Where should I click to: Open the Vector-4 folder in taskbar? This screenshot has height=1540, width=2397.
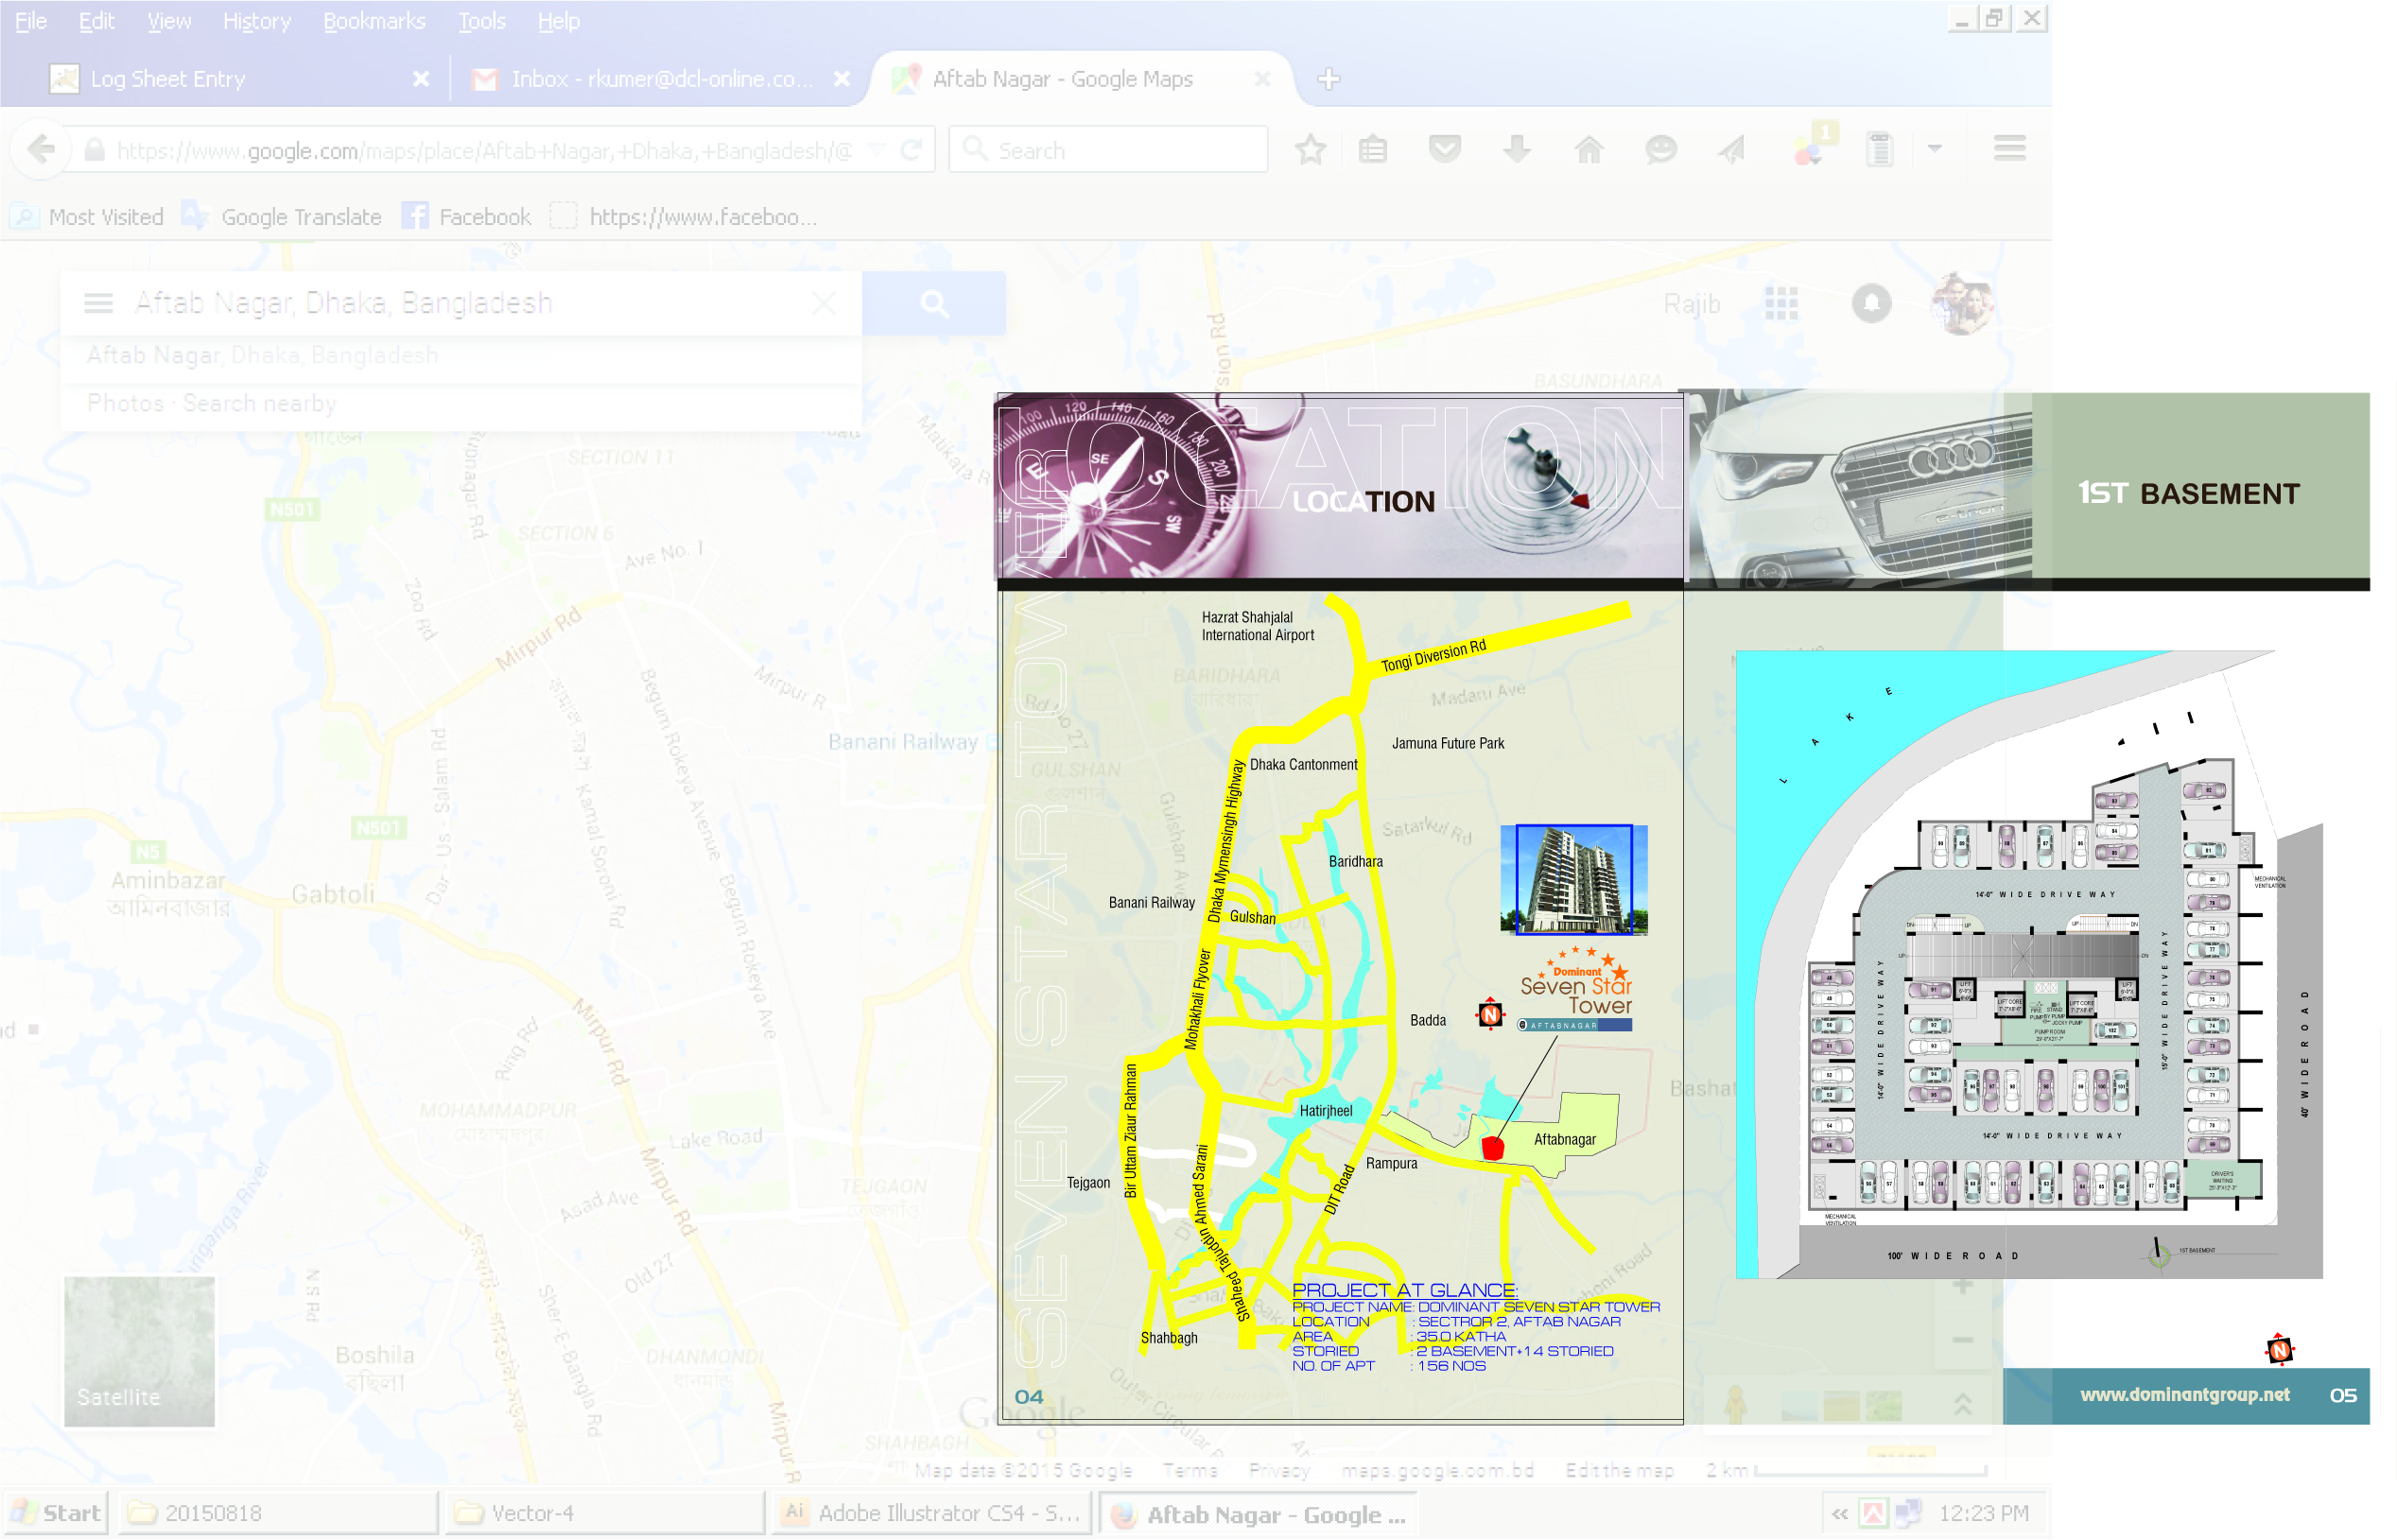(x=604, y=1512)
